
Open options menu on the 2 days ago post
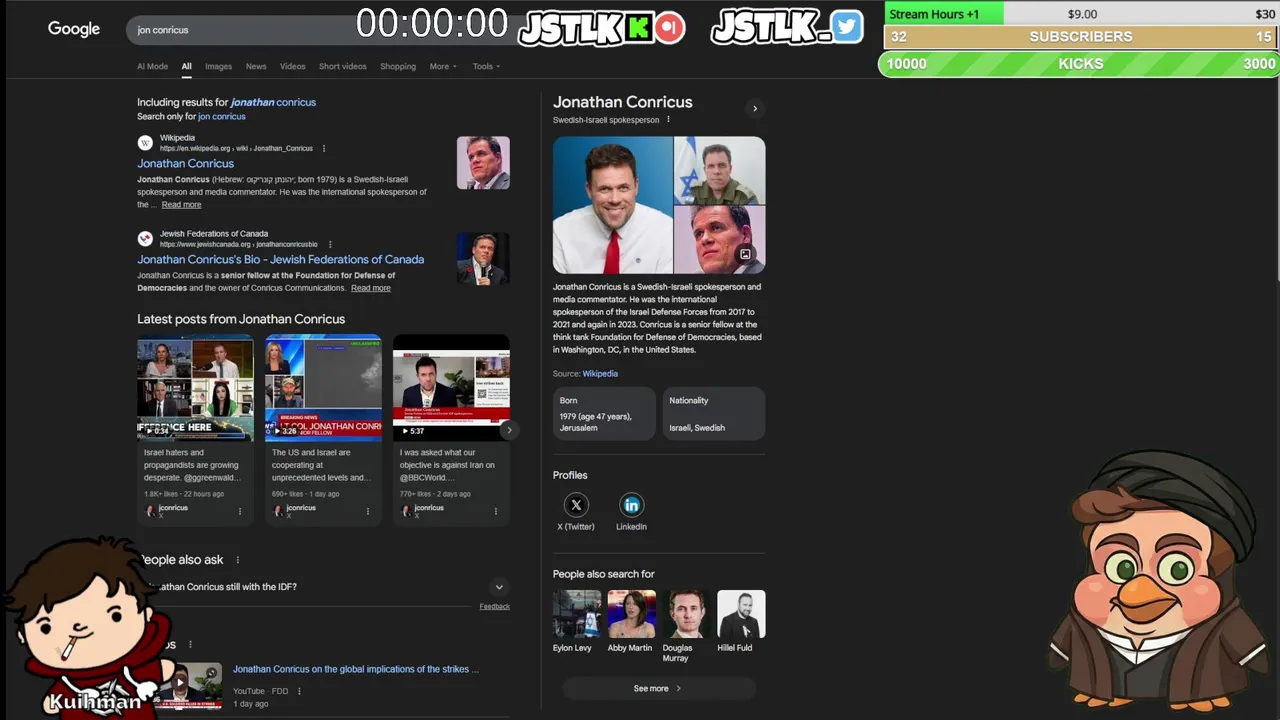click(x=496, y=511)
